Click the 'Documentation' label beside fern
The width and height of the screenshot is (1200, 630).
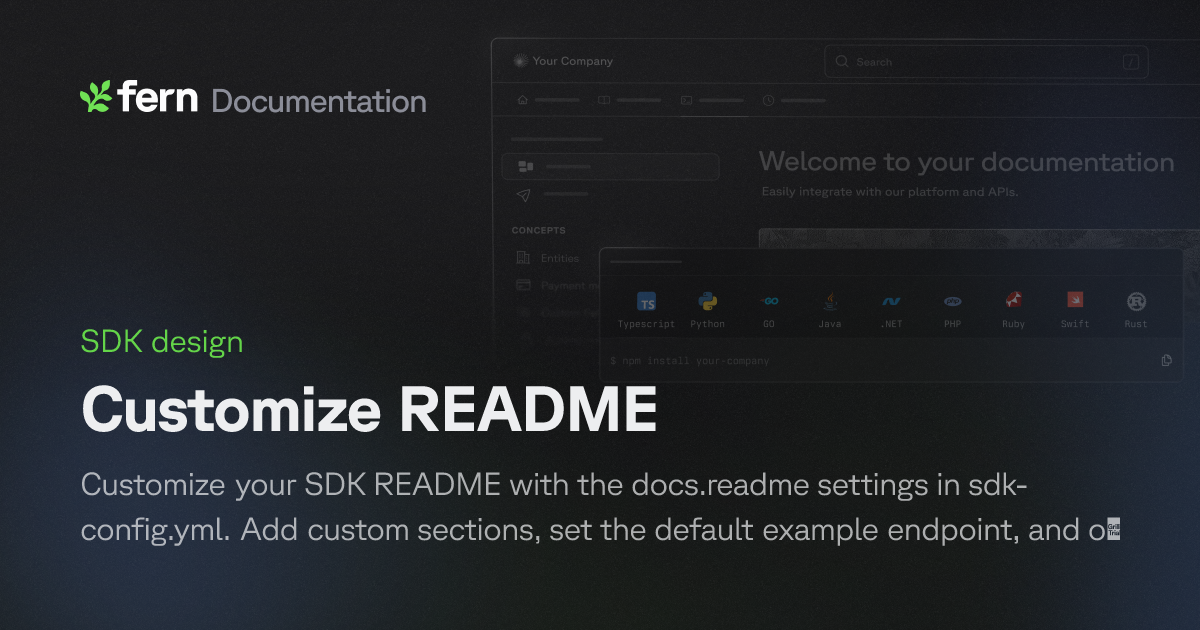tap(319, 102)
